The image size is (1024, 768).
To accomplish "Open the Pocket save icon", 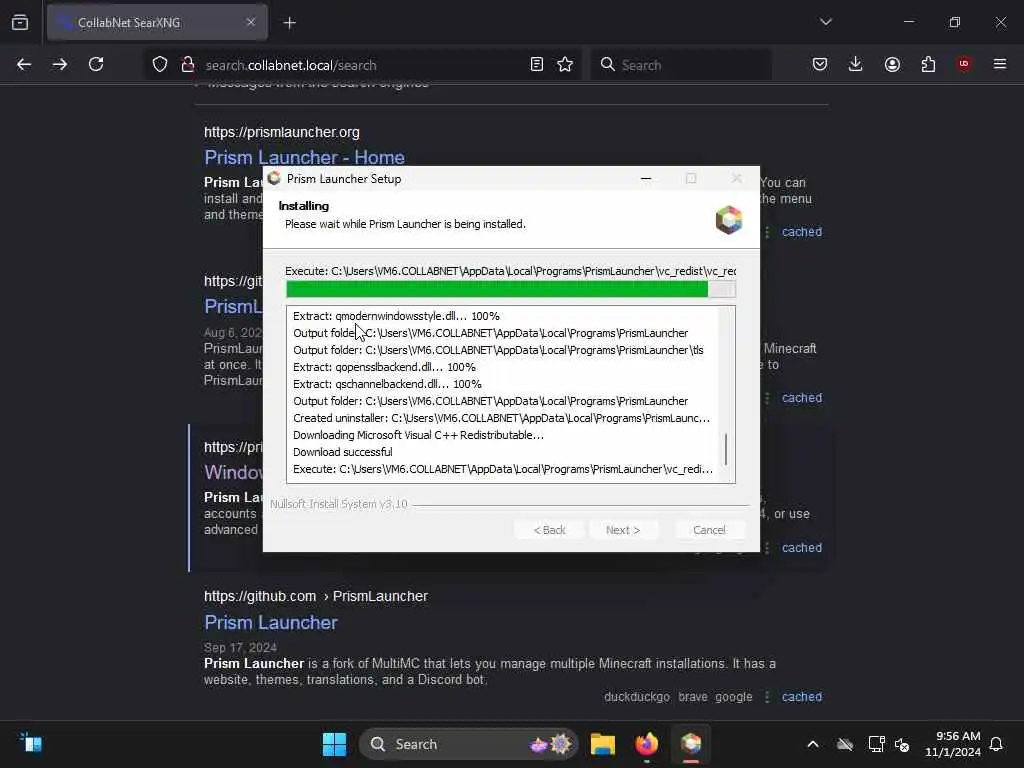I will point(820,64).
